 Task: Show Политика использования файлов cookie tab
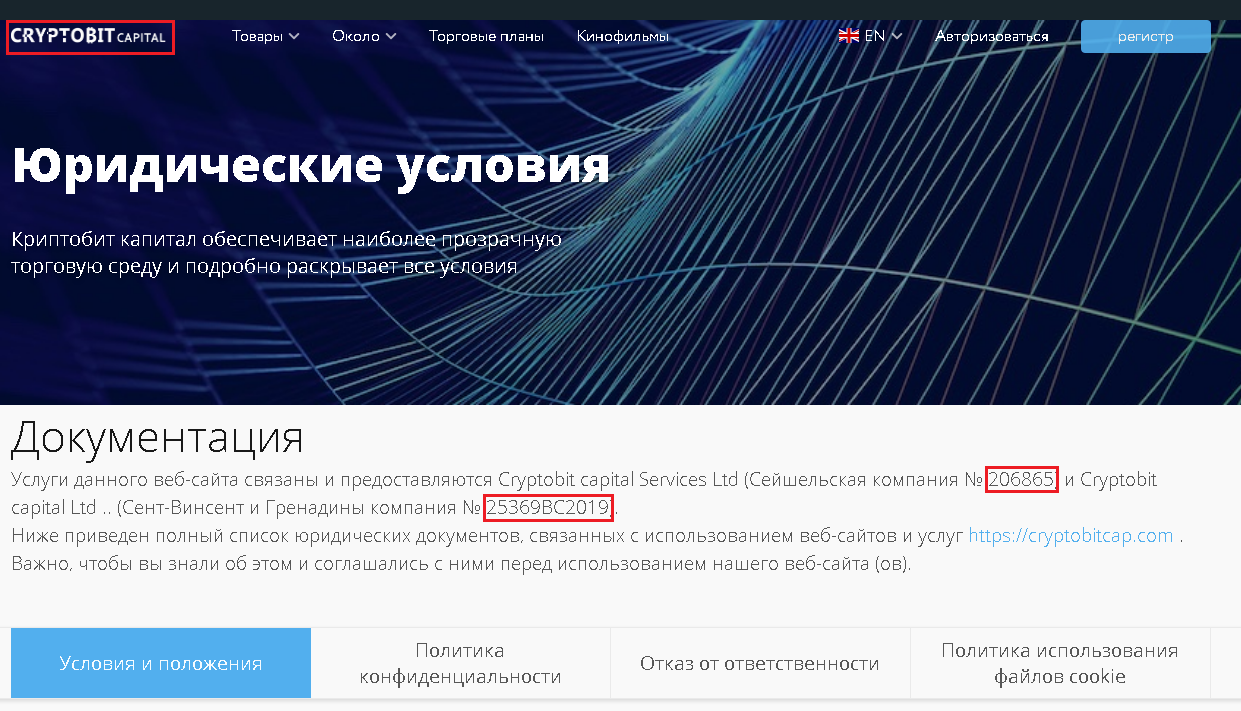click(x=1059, y=663)
